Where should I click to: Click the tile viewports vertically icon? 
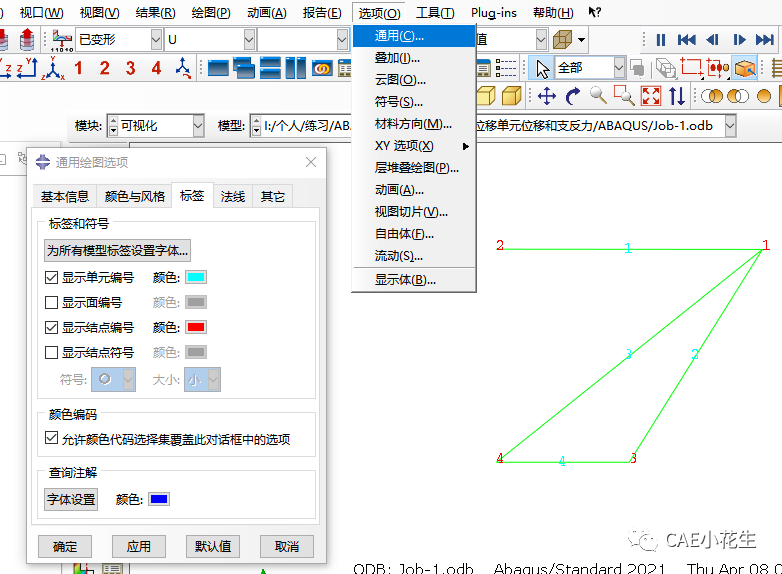click(296, 68)
